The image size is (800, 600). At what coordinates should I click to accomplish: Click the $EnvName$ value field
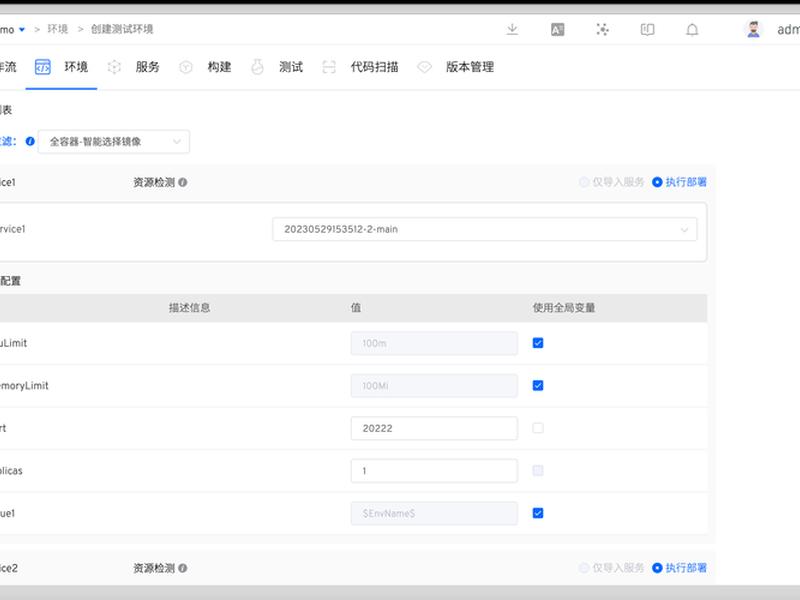pos(434,513)
